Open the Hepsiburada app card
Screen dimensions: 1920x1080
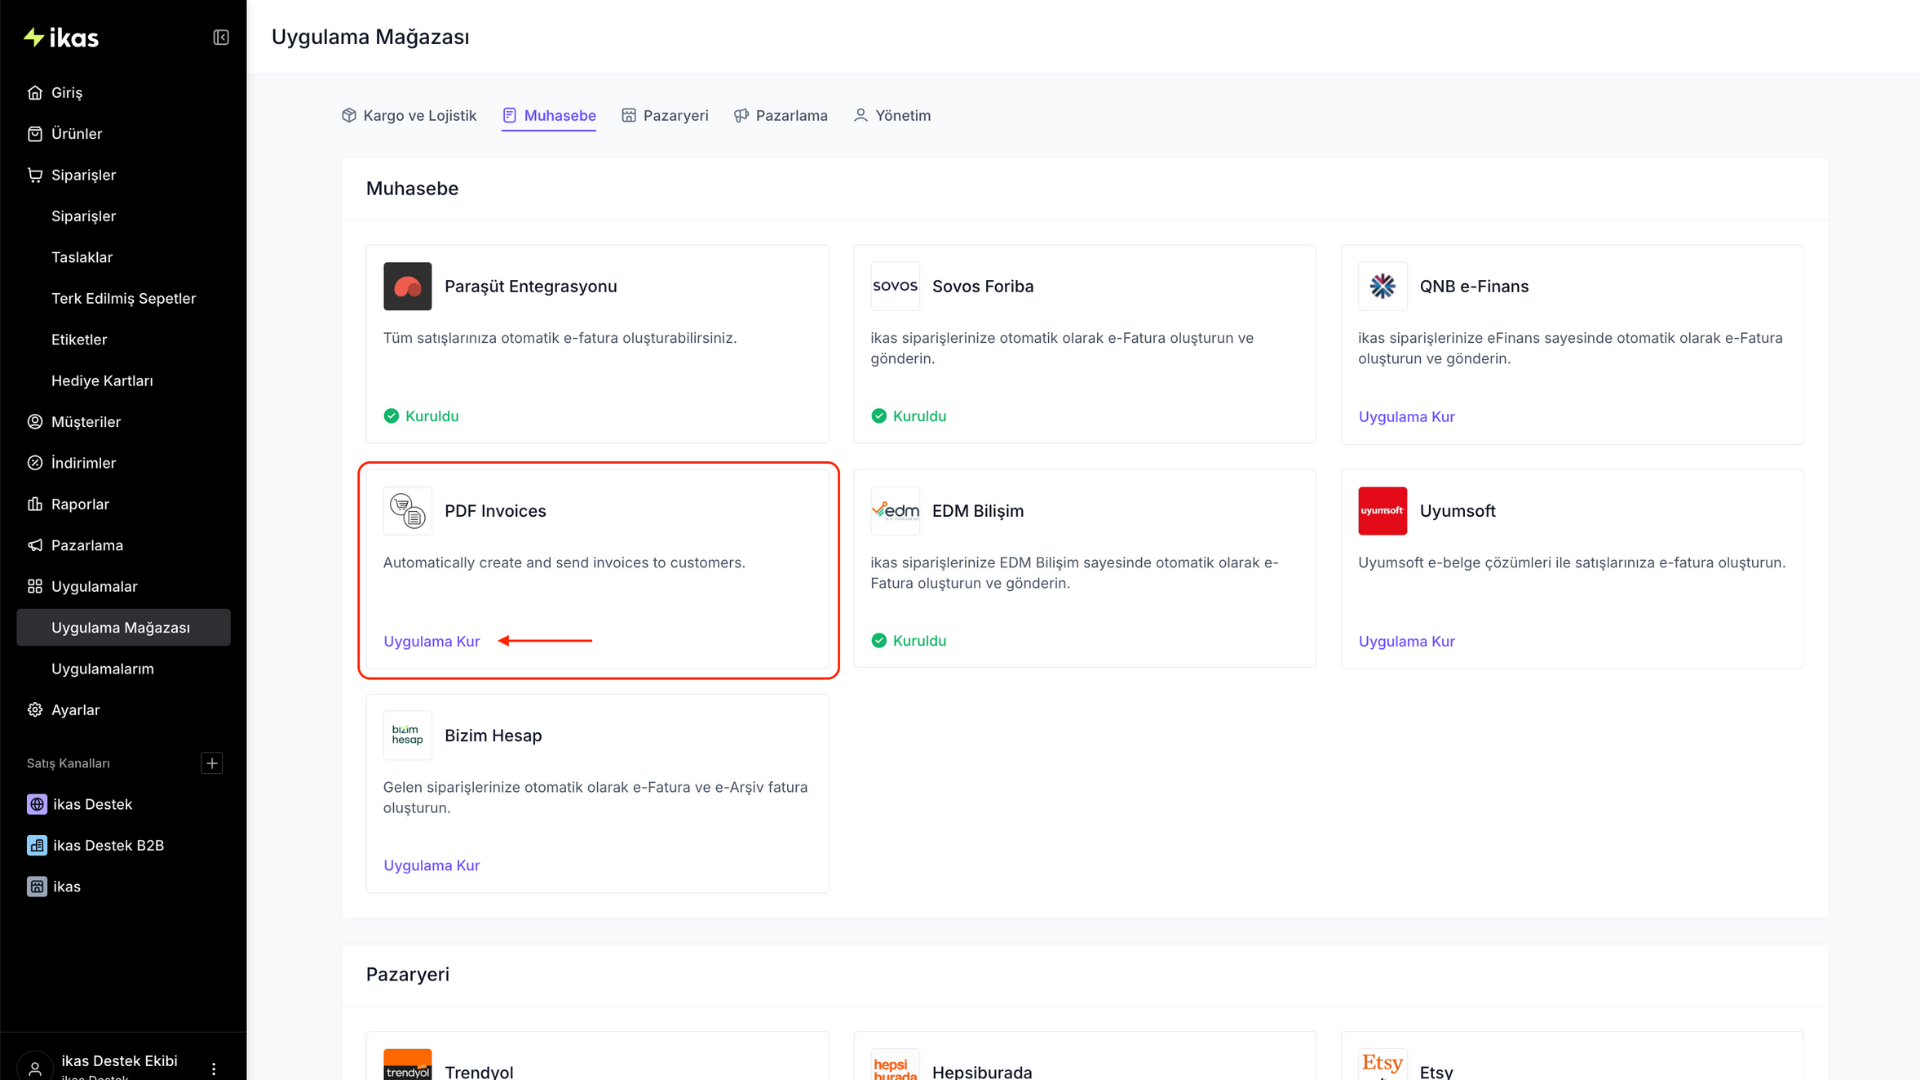1085,1056
